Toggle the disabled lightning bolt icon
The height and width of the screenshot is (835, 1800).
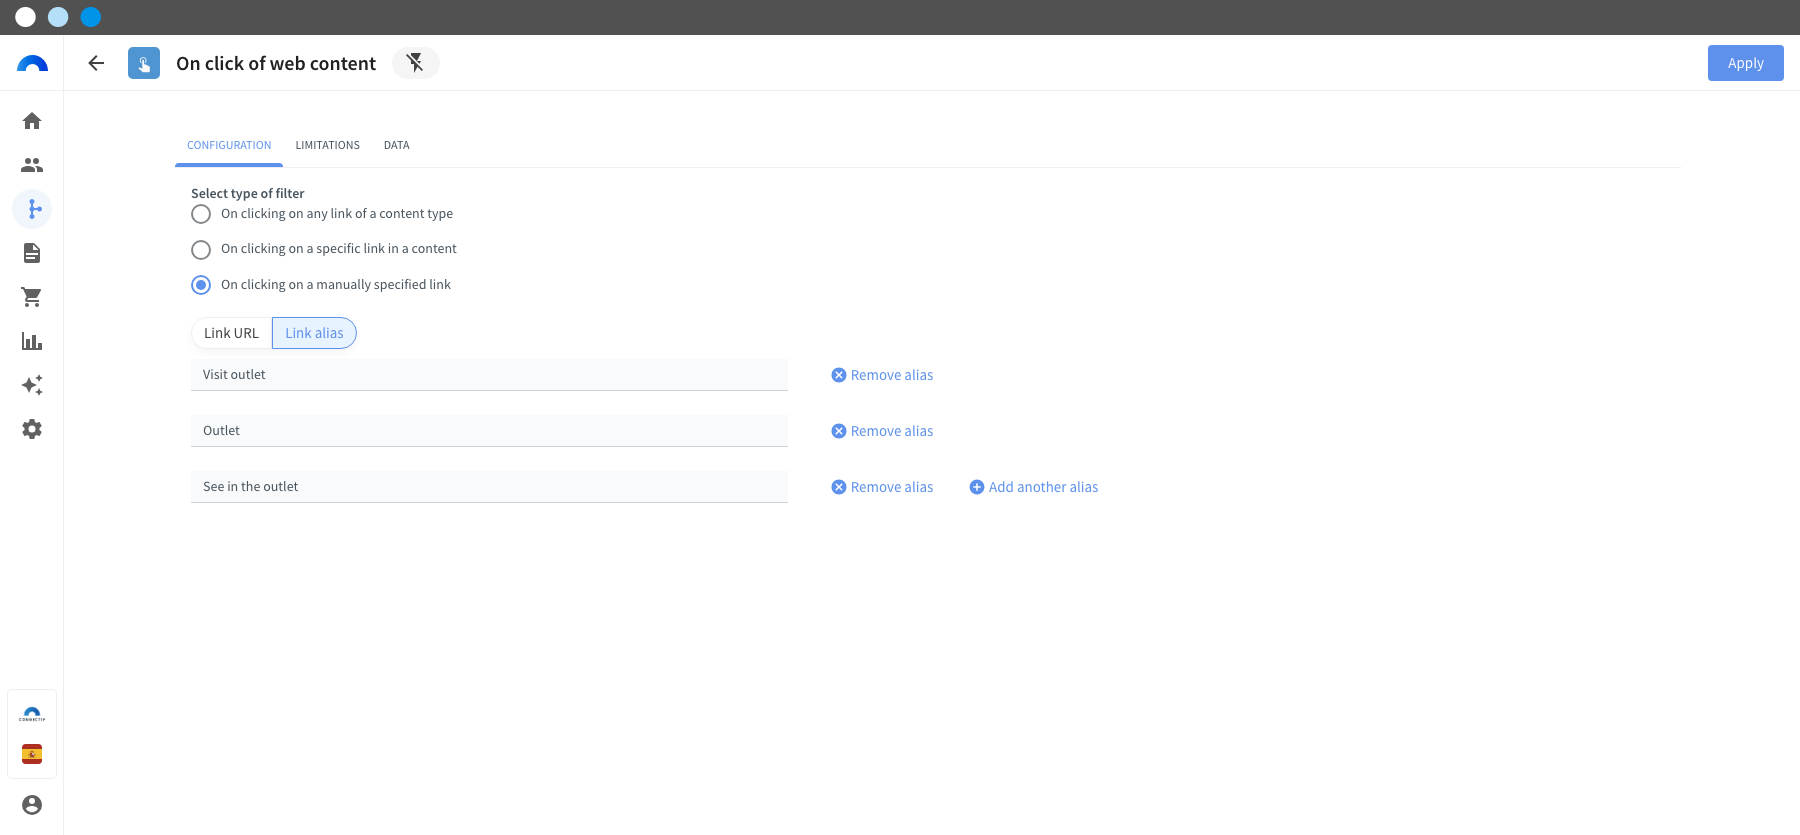pyautogui.click(x=415, y=63)
